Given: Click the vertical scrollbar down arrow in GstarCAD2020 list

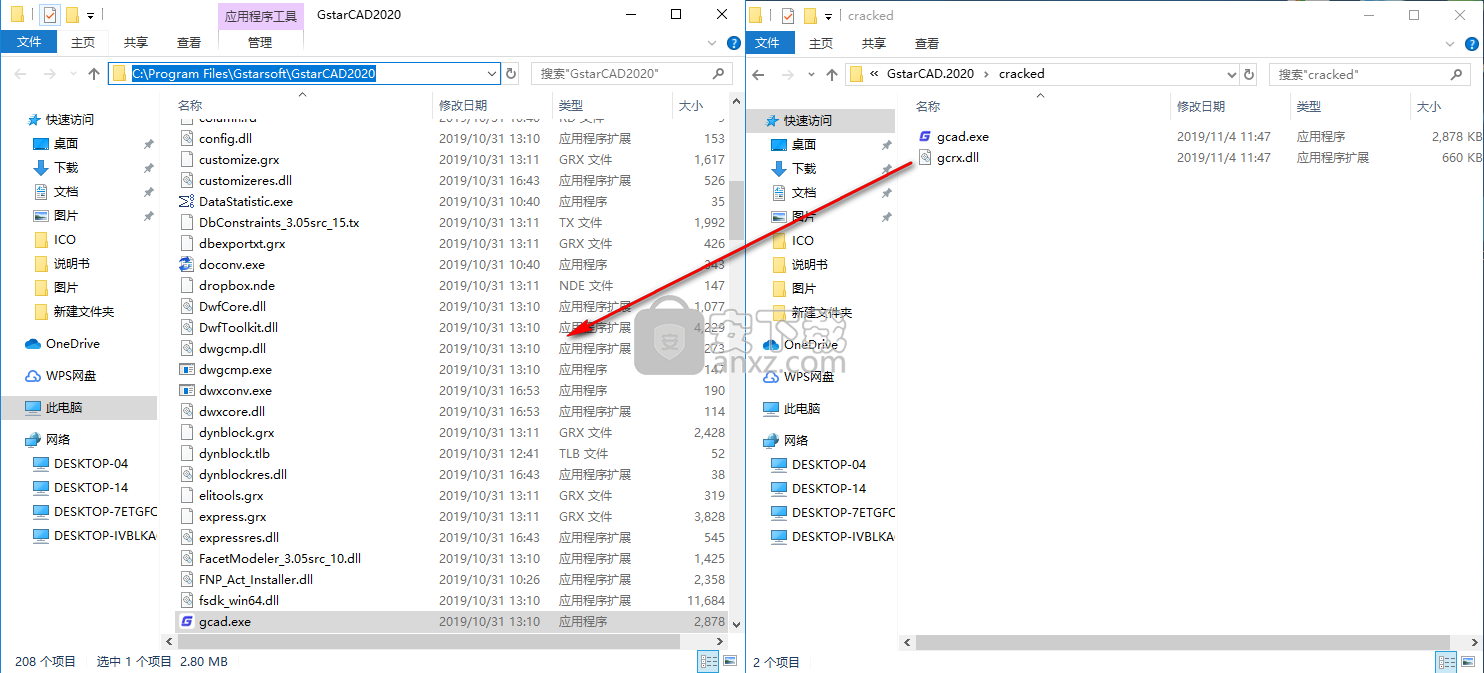Looking at the screenshot, I should 737,623.
